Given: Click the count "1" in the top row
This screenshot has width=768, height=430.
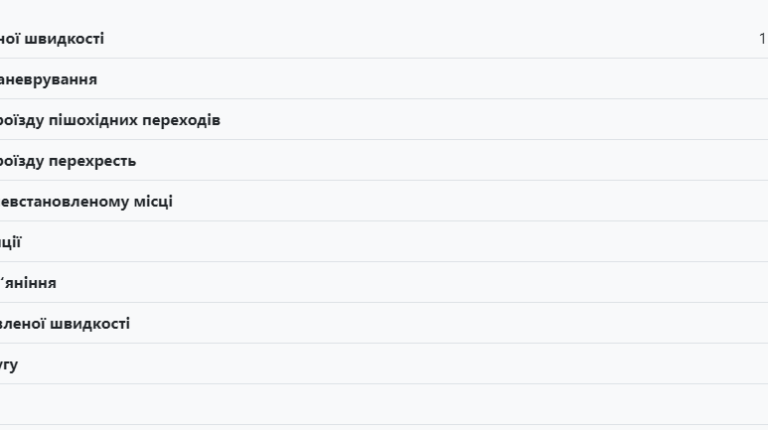Looking at the screenshot, I should click(762, 39).
